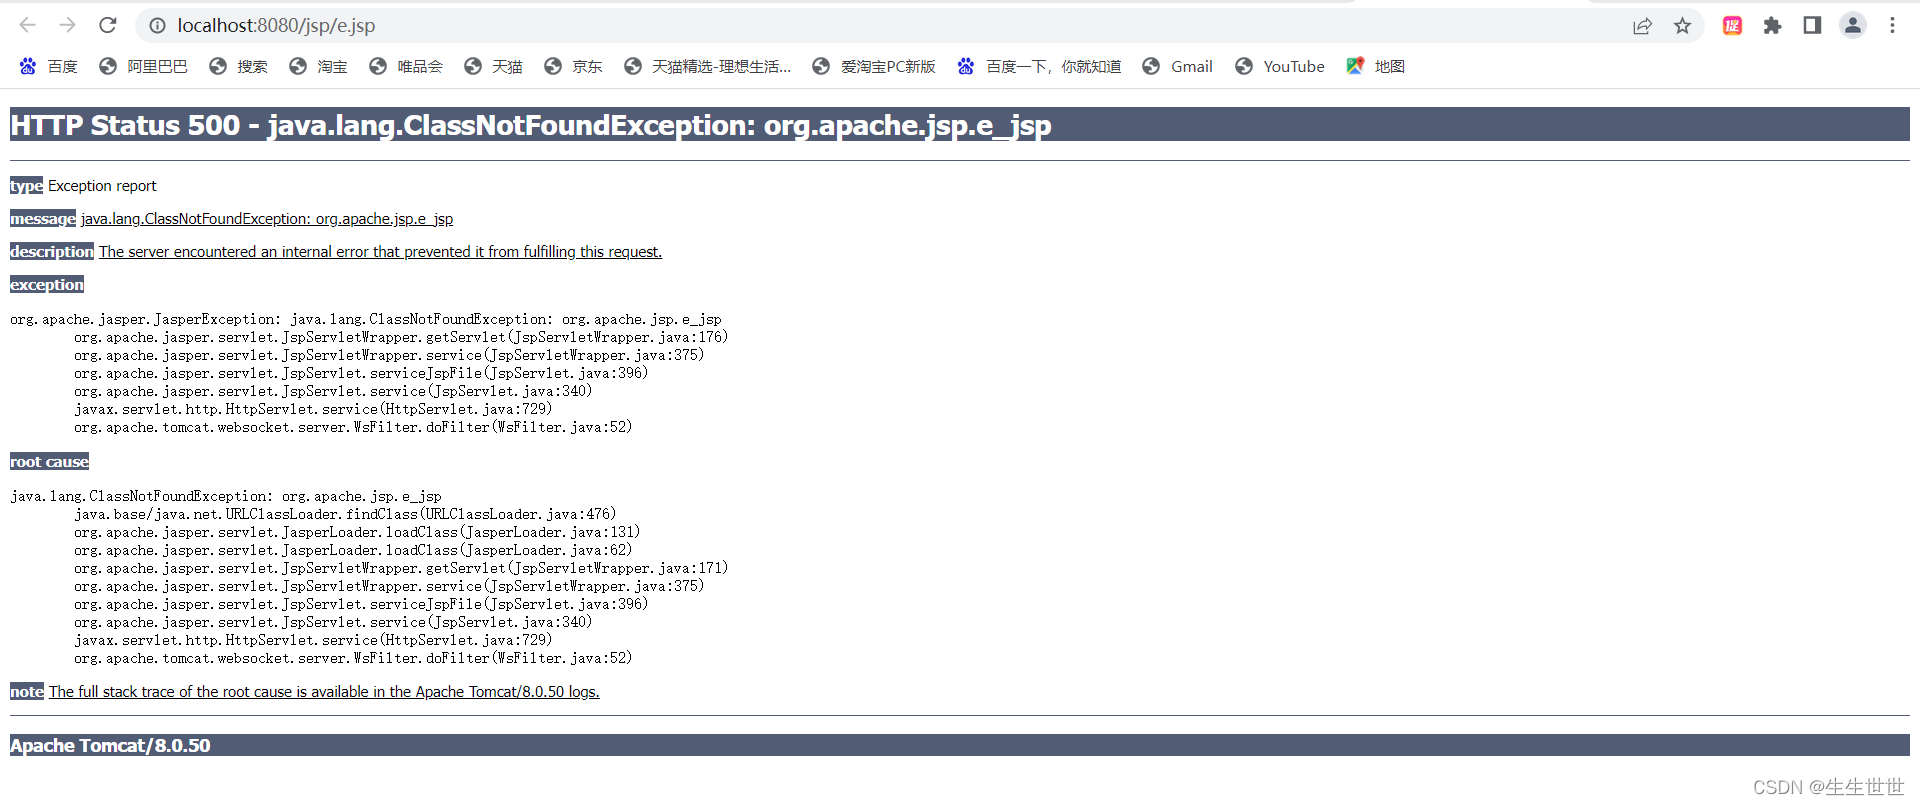Click the message text ClassNotFoundException org.apache.jsp.e_jsp
Image resolution: width=1920 pixels, height=805 pixels.
[267, 219]
